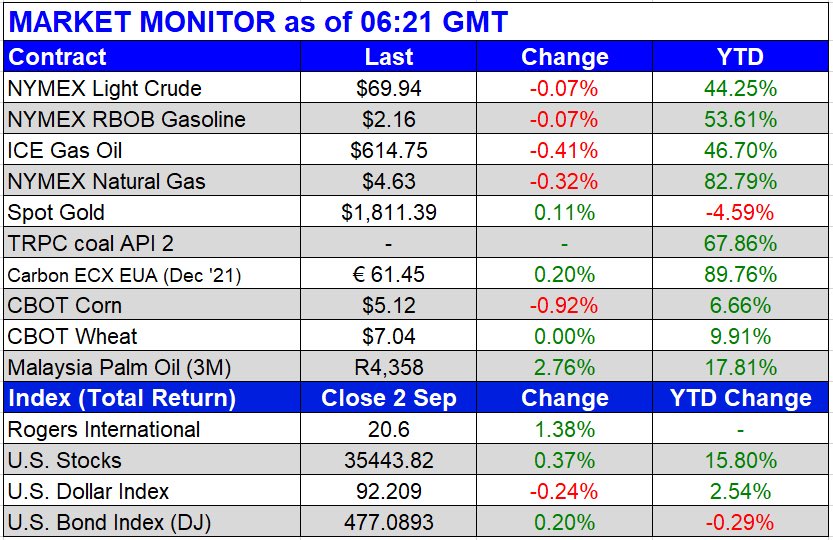The height and width of the screenshot is (540, 833).
Task: Click the Last column header
Action: 389,57
